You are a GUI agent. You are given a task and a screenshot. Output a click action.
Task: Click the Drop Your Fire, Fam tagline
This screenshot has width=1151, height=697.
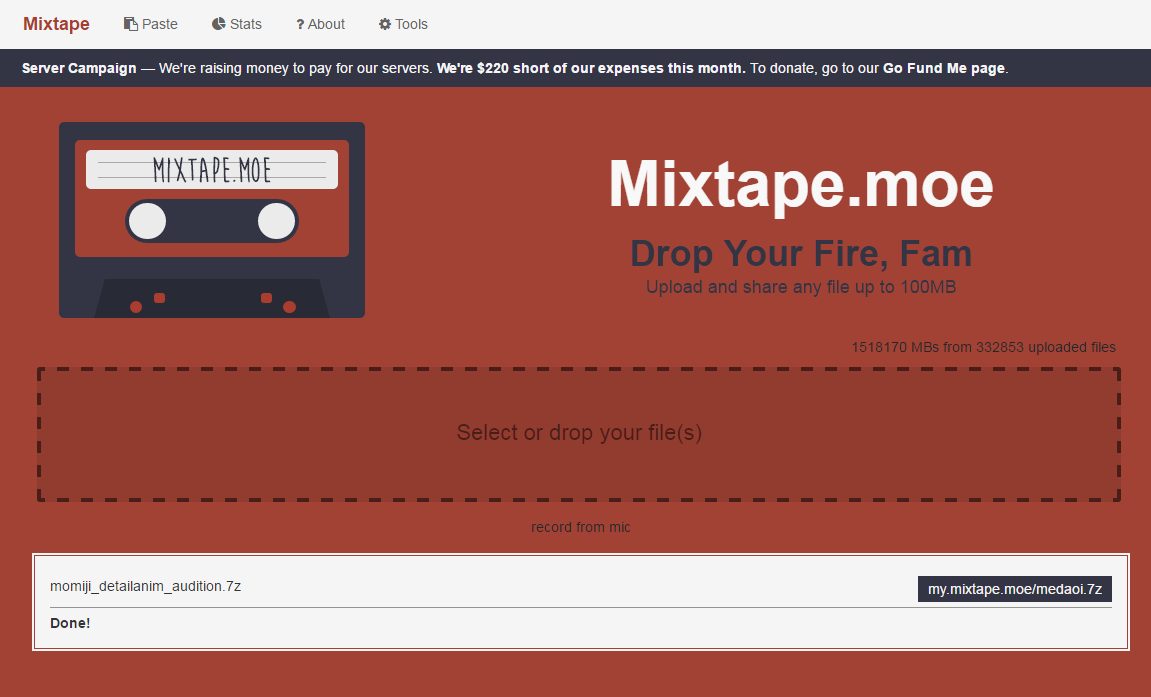801,254
